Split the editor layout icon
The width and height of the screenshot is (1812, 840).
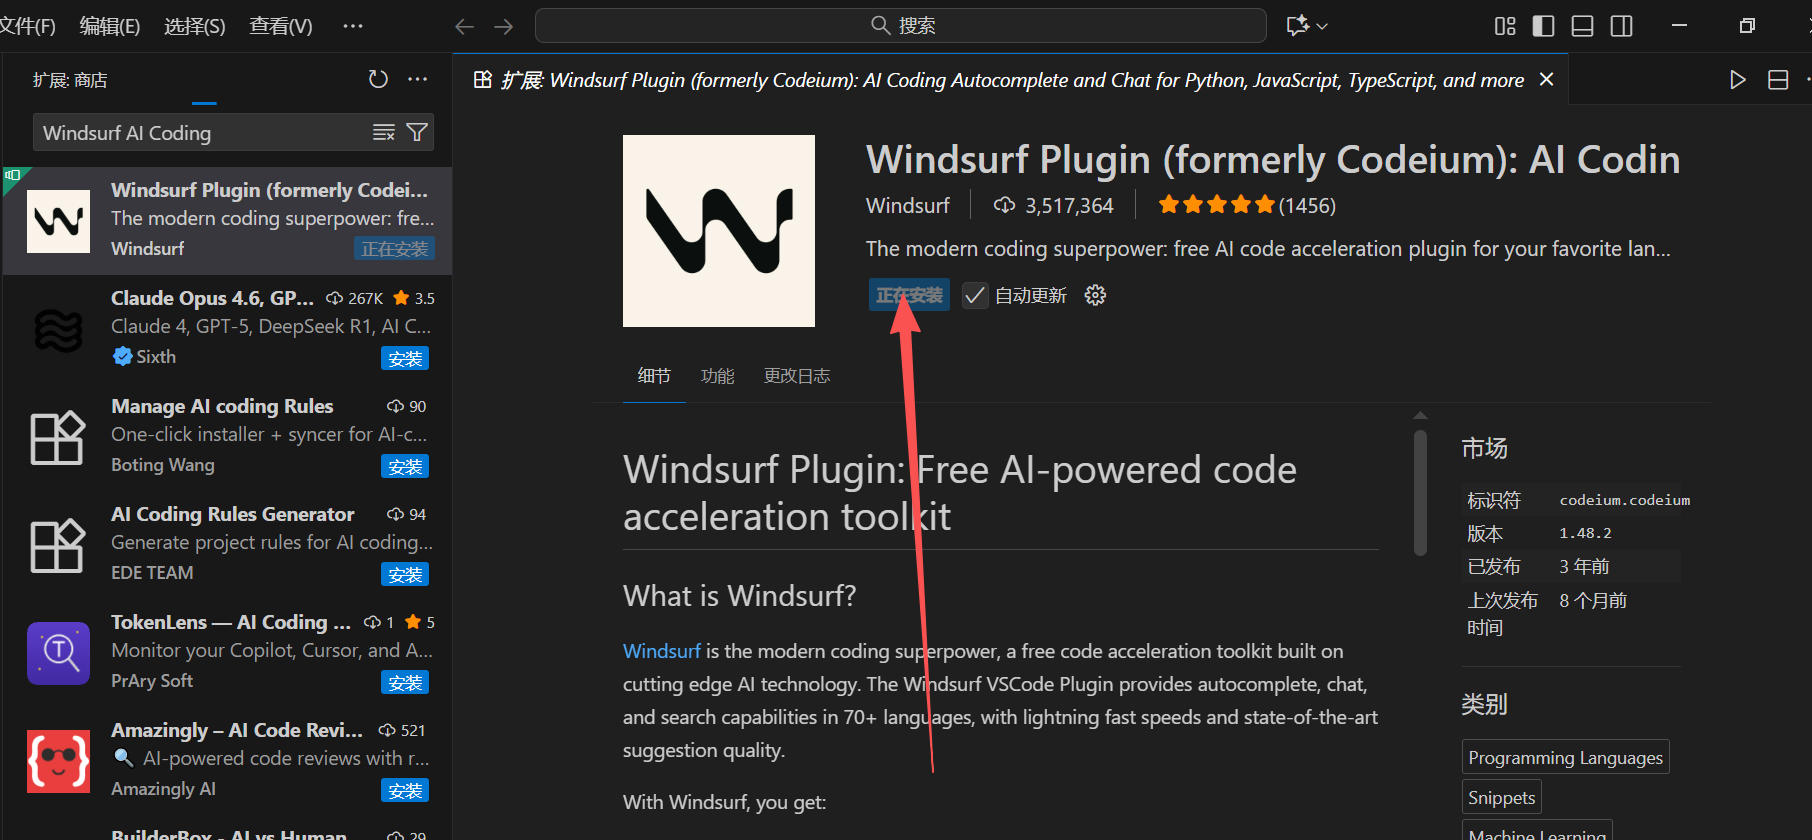pyautogui.click(x=1778, y=80)
